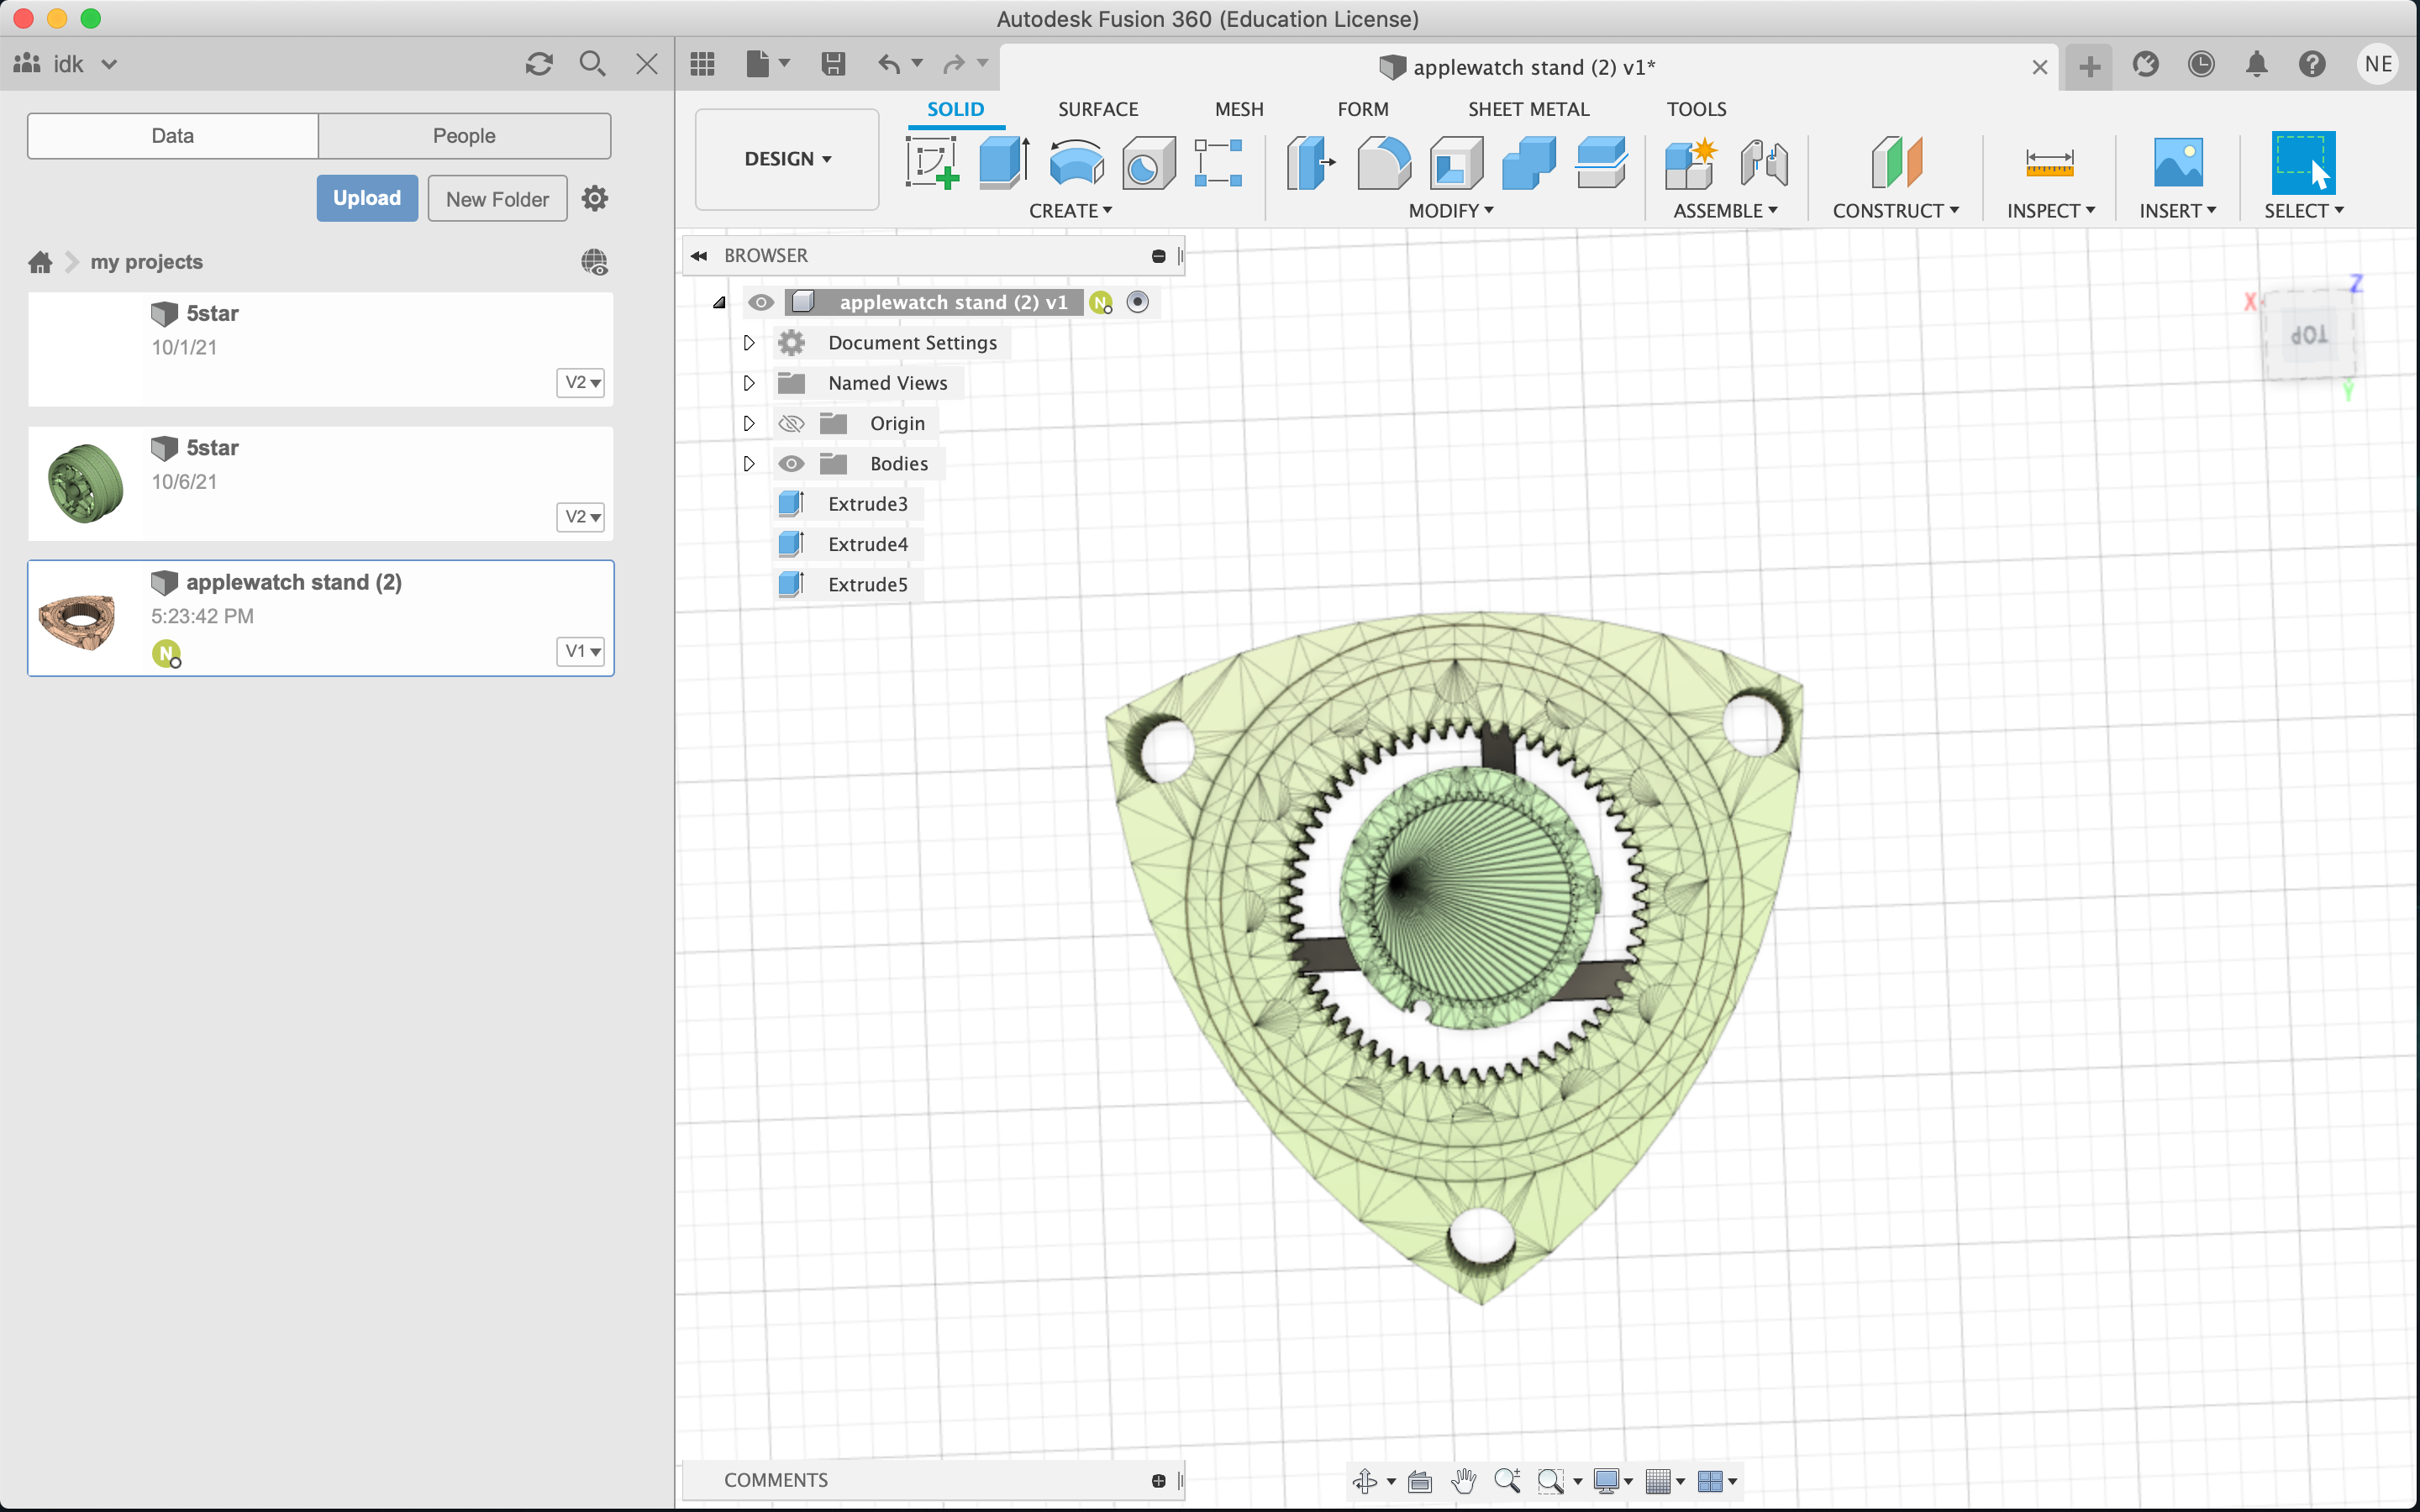Switch to the FORM tab
Screen dimensions: 2420x1512
(1363, 109)
